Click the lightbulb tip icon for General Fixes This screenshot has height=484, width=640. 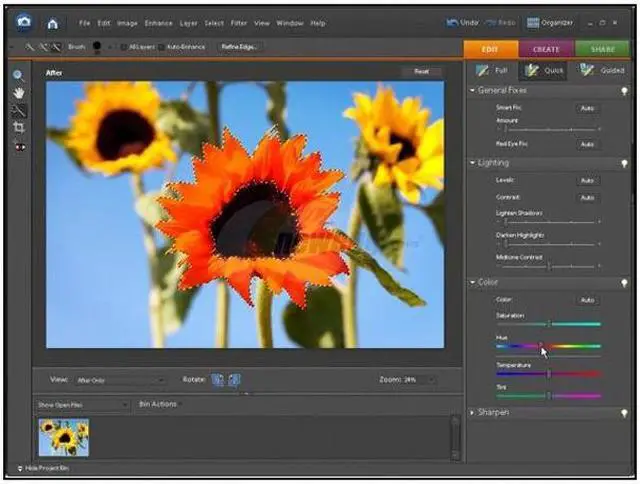pyautogui.click(x=624, y=91)
